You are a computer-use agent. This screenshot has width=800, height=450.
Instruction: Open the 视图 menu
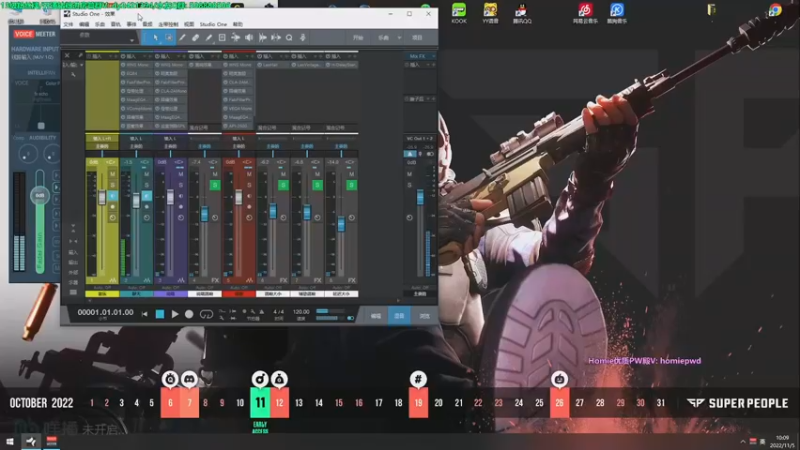(189, 24)
